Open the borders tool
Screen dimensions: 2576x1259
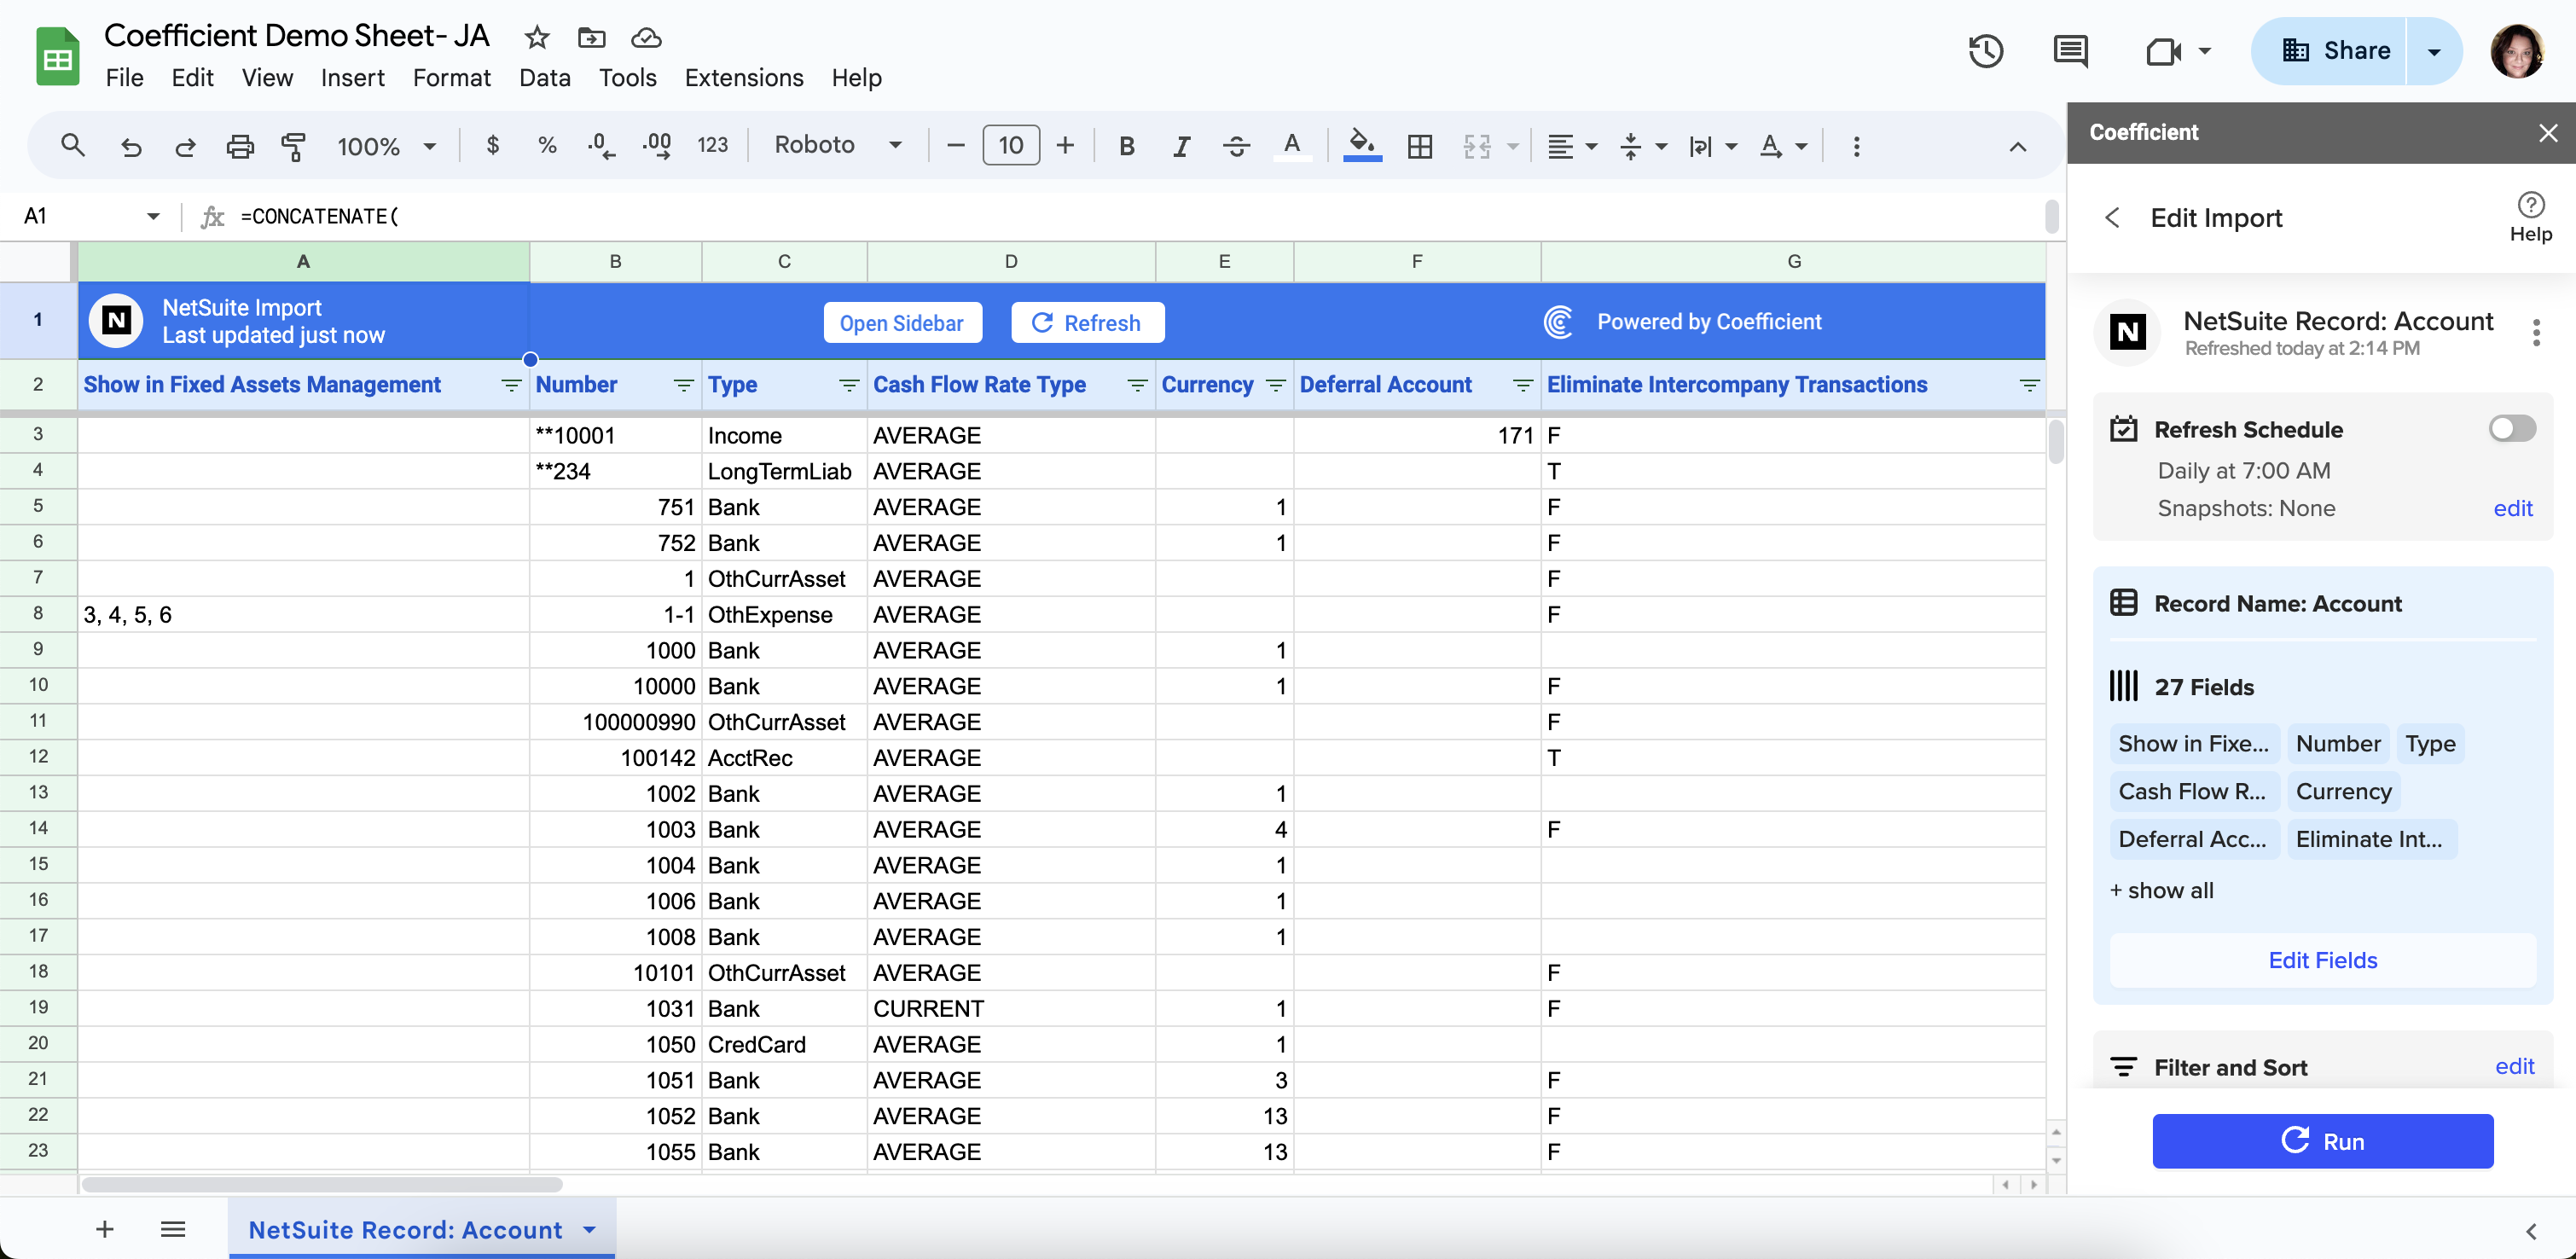tap(1420, 146)
